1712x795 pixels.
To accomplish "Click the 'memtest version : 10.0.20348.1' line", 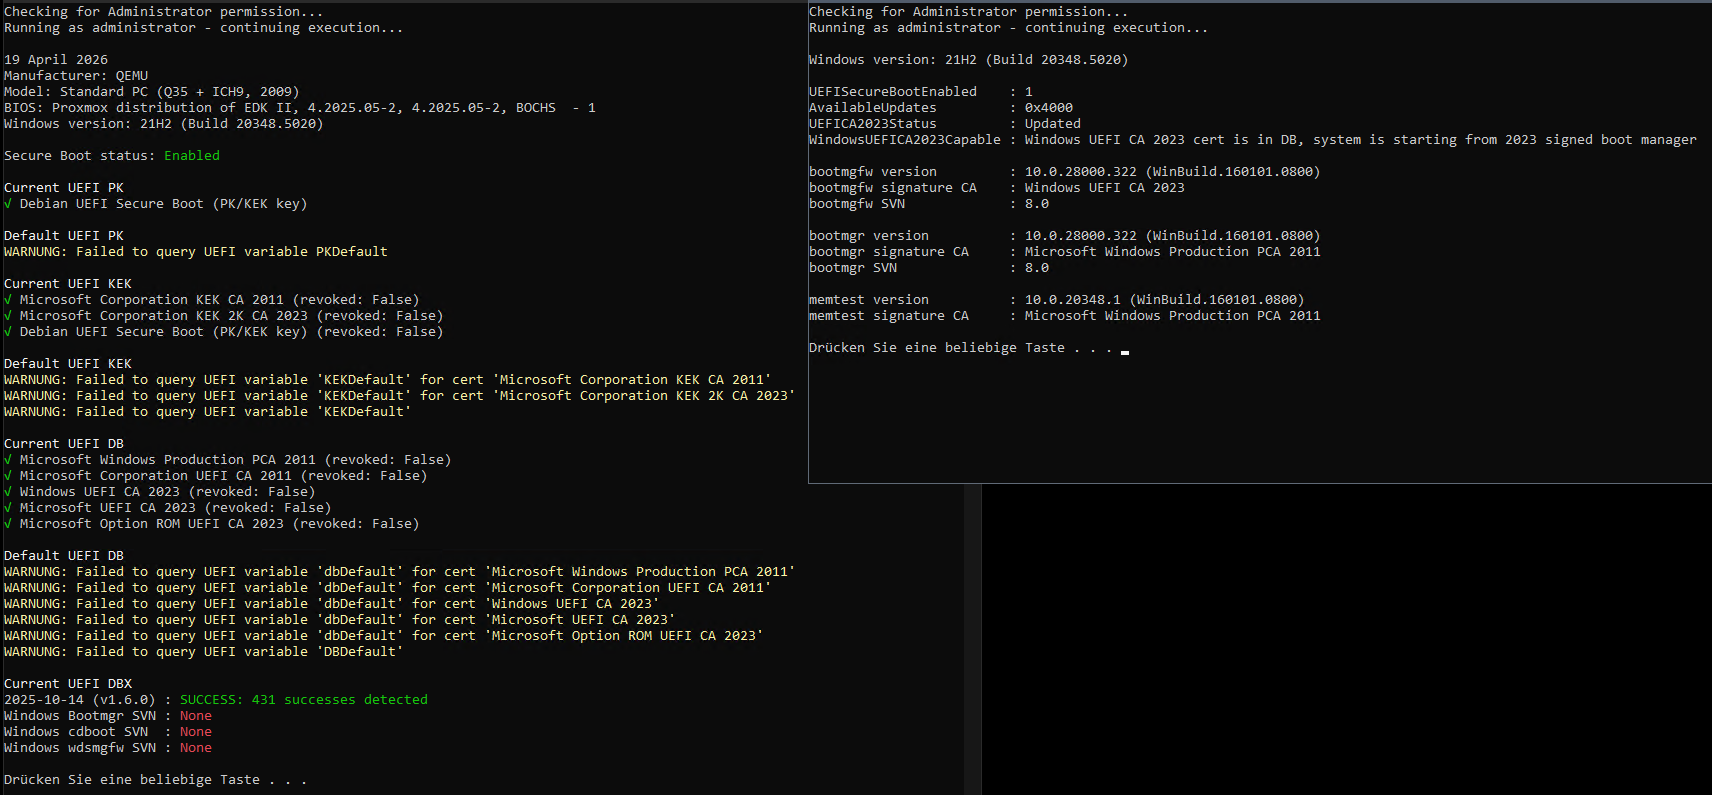I will [x=1057, y=300].
